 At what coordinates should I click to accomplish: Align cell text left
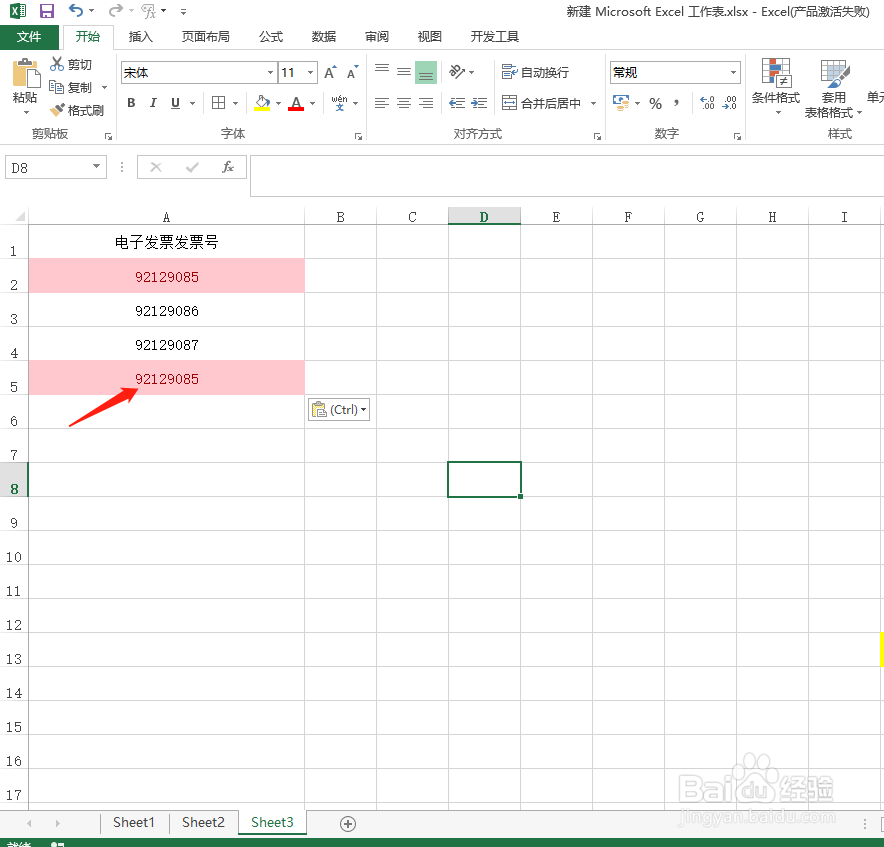click(x=382, y=103)
